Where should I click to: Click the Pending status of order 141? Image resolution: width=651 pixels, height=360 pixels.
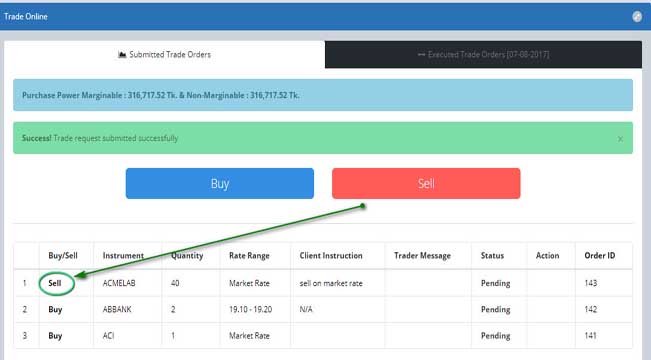pyautogui.click(x=495, y=336)
